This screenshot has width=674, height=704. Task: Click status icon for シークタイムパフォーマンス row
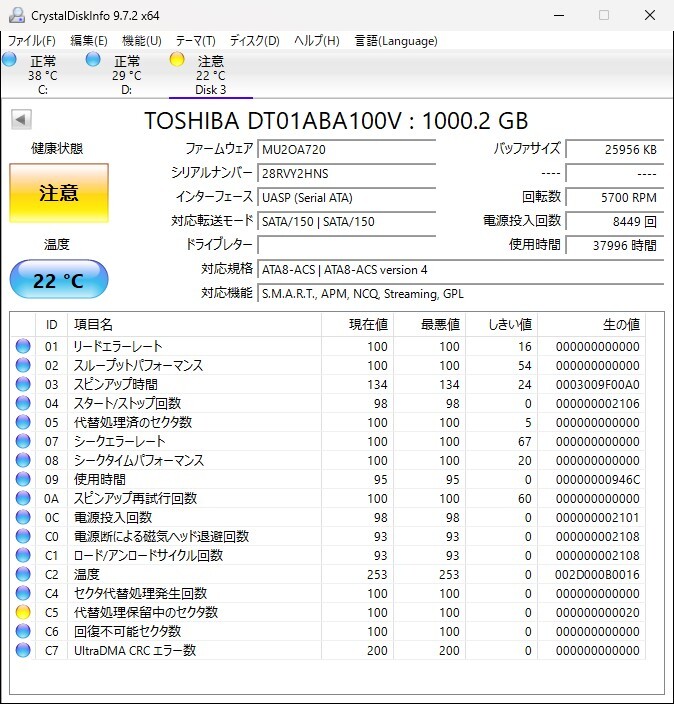pyautogui.click(x=23, y=460)
